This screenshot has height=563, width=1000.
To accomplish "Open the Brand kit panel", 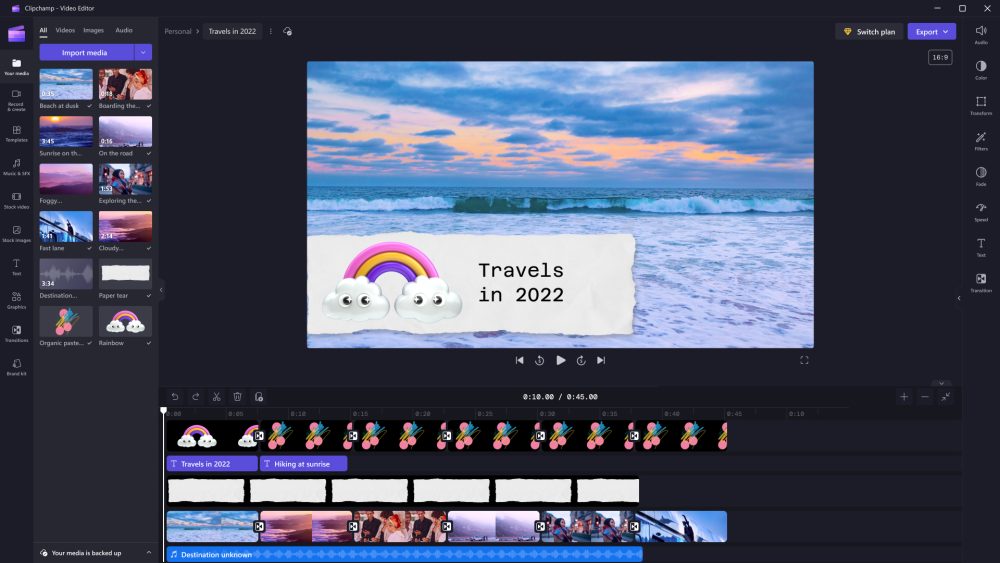I will coord(16,366).
